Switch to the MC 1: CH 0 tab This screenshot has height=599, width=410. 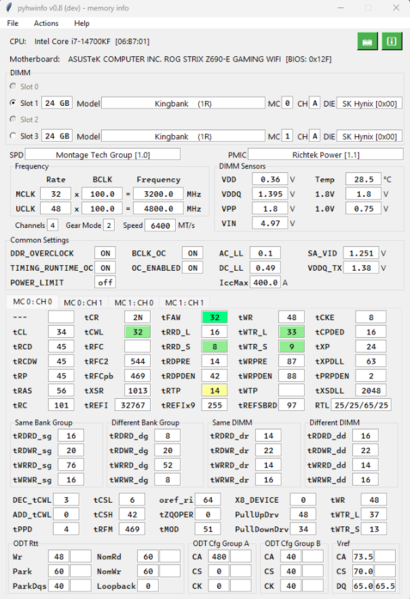click(x=134, y=303)
